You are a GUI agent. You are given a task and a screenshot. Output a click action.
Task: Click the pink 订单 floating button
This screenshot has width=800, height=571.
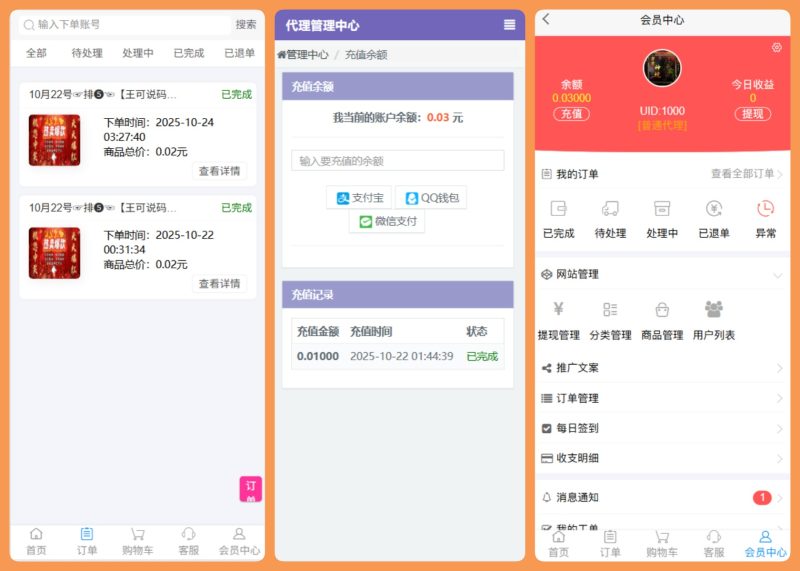click(251, 489)
